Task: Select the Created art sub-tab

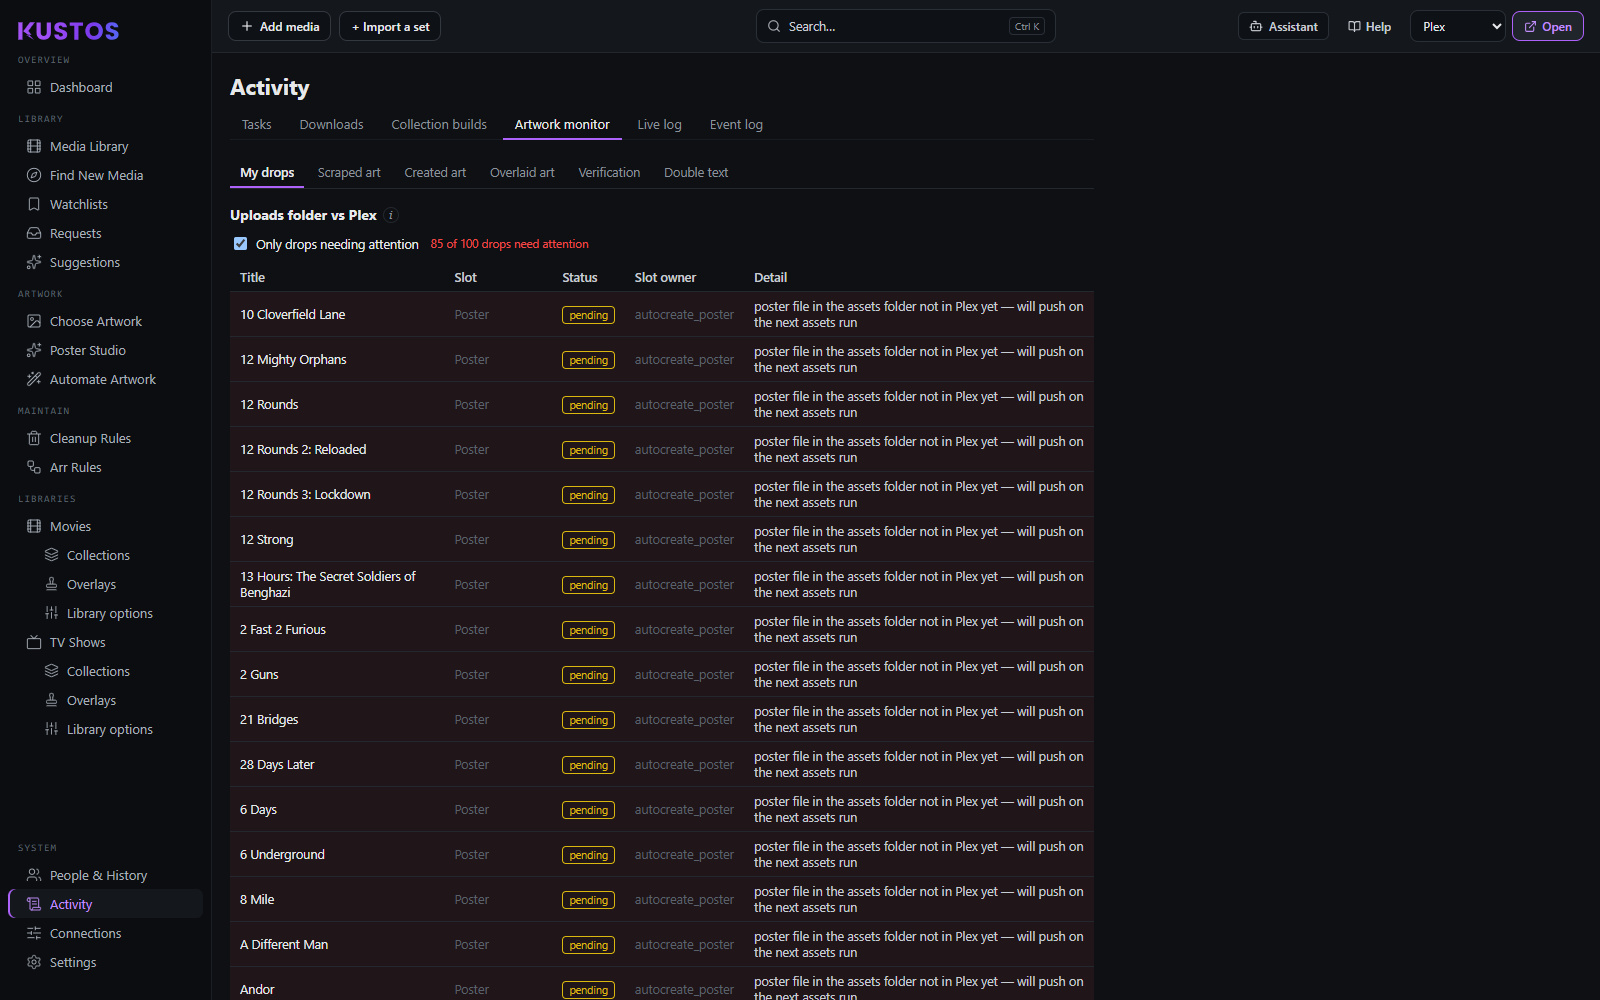Action: [435, 173]
